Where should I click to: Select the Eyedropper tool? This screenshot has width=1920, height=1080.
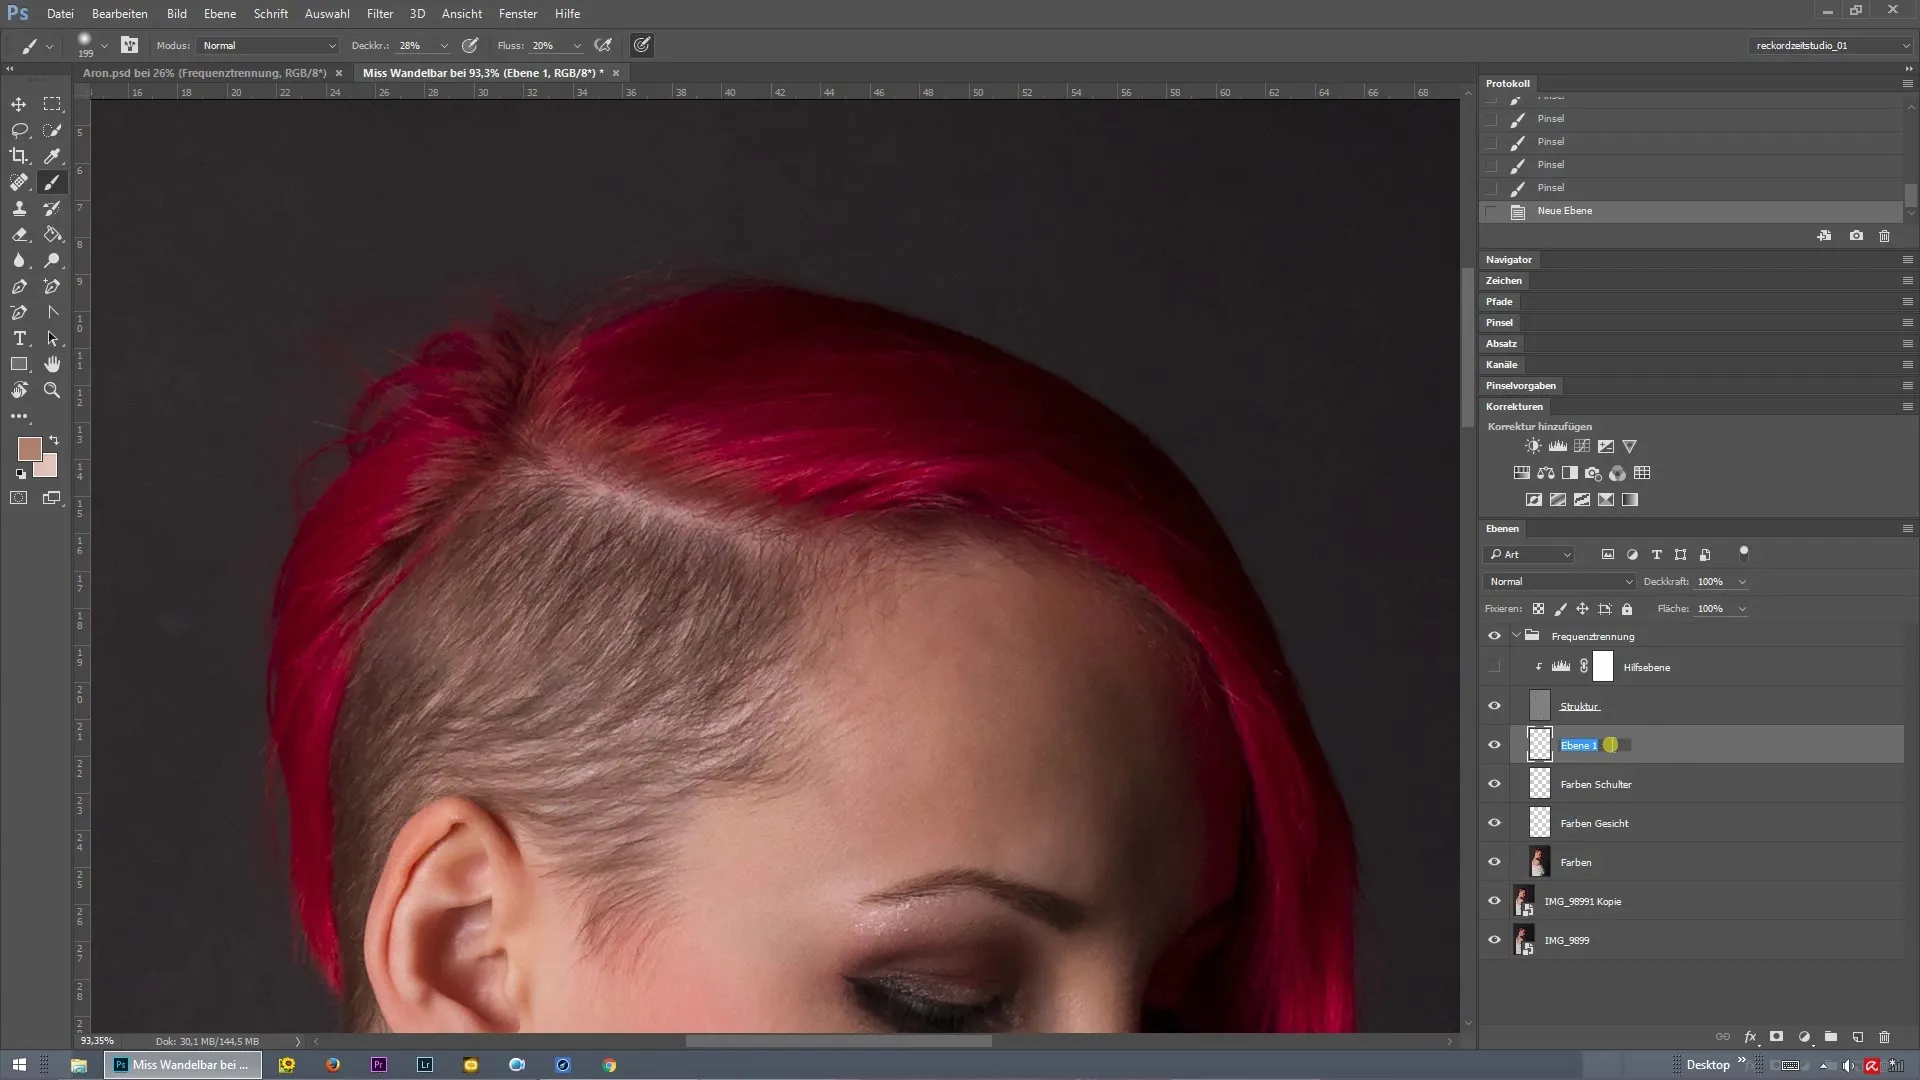pos(52,156)
